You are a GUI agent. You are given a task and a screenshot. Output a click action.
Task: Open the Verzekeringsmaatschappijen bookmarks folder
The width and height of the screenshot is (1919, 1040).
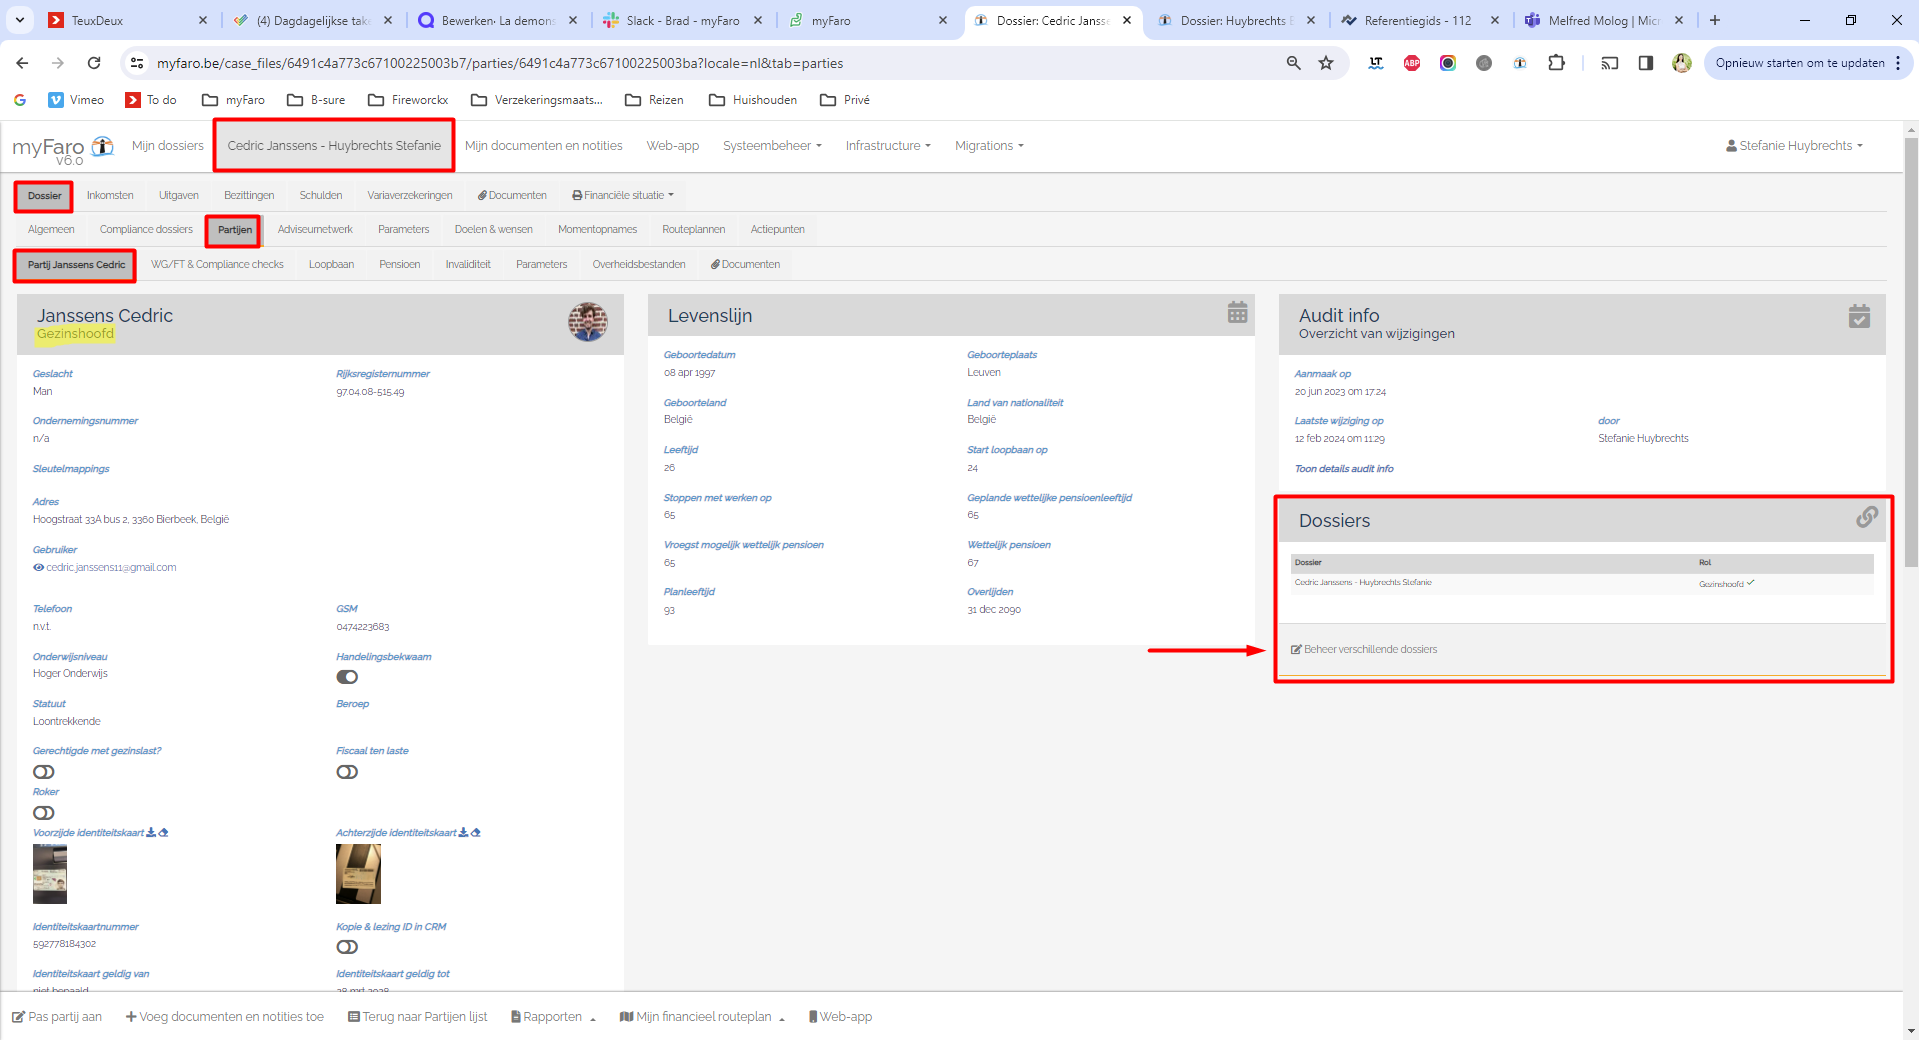point(537,100)
